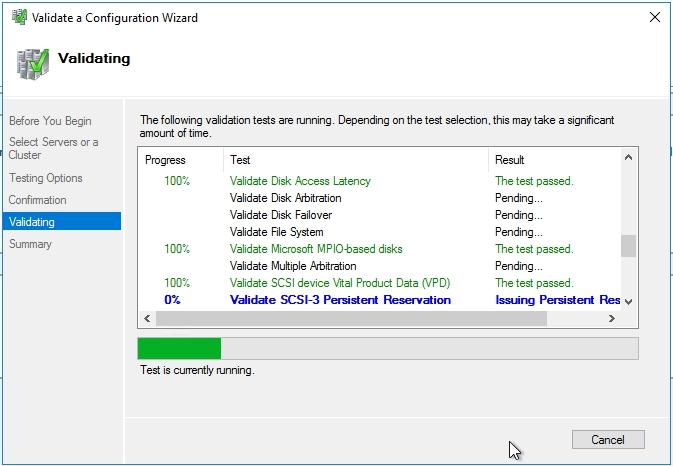Select the Validate Disk Access Latency row
673x466 pixels.
coord(379,181)
